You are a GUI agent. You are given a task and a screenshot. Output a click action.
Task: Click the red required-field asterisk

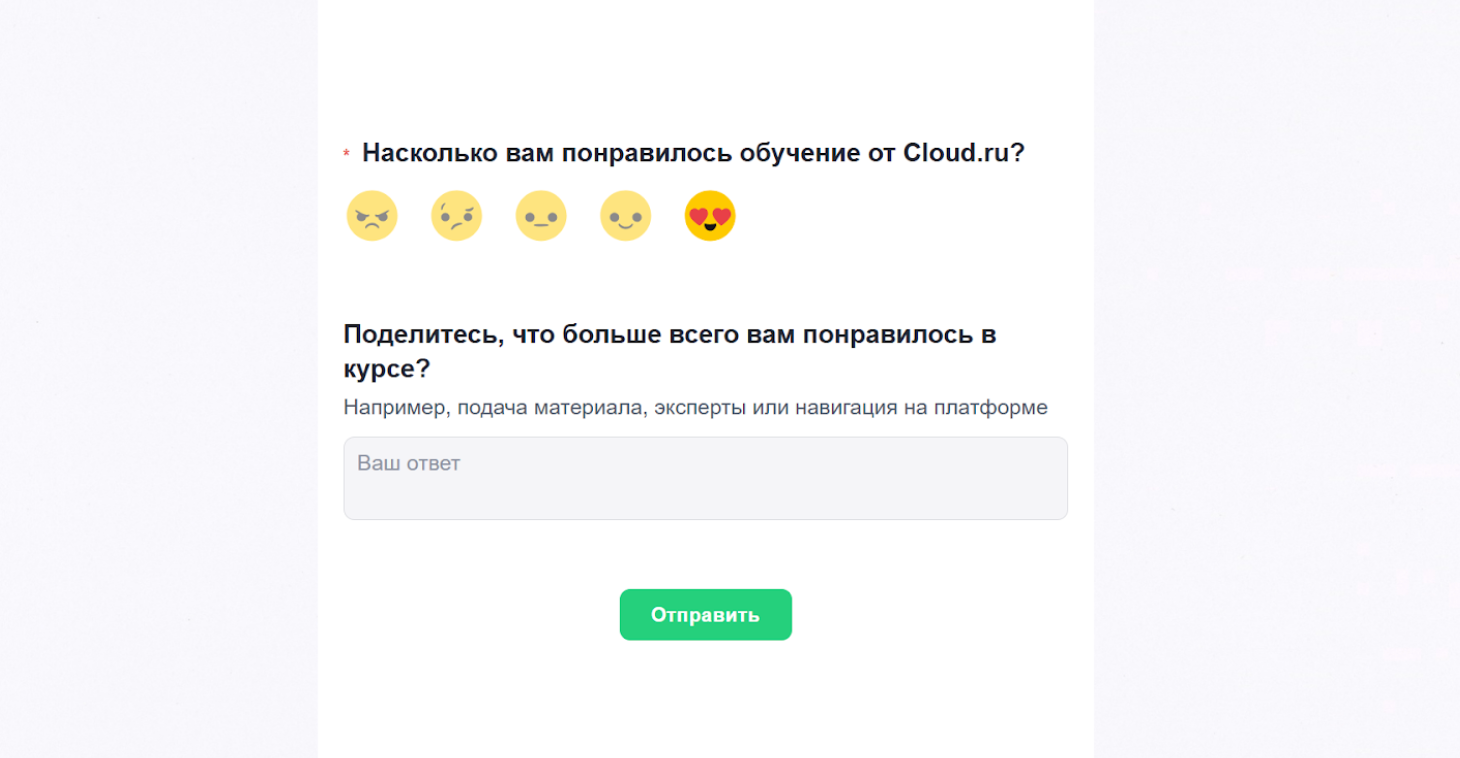click(346, 155)
